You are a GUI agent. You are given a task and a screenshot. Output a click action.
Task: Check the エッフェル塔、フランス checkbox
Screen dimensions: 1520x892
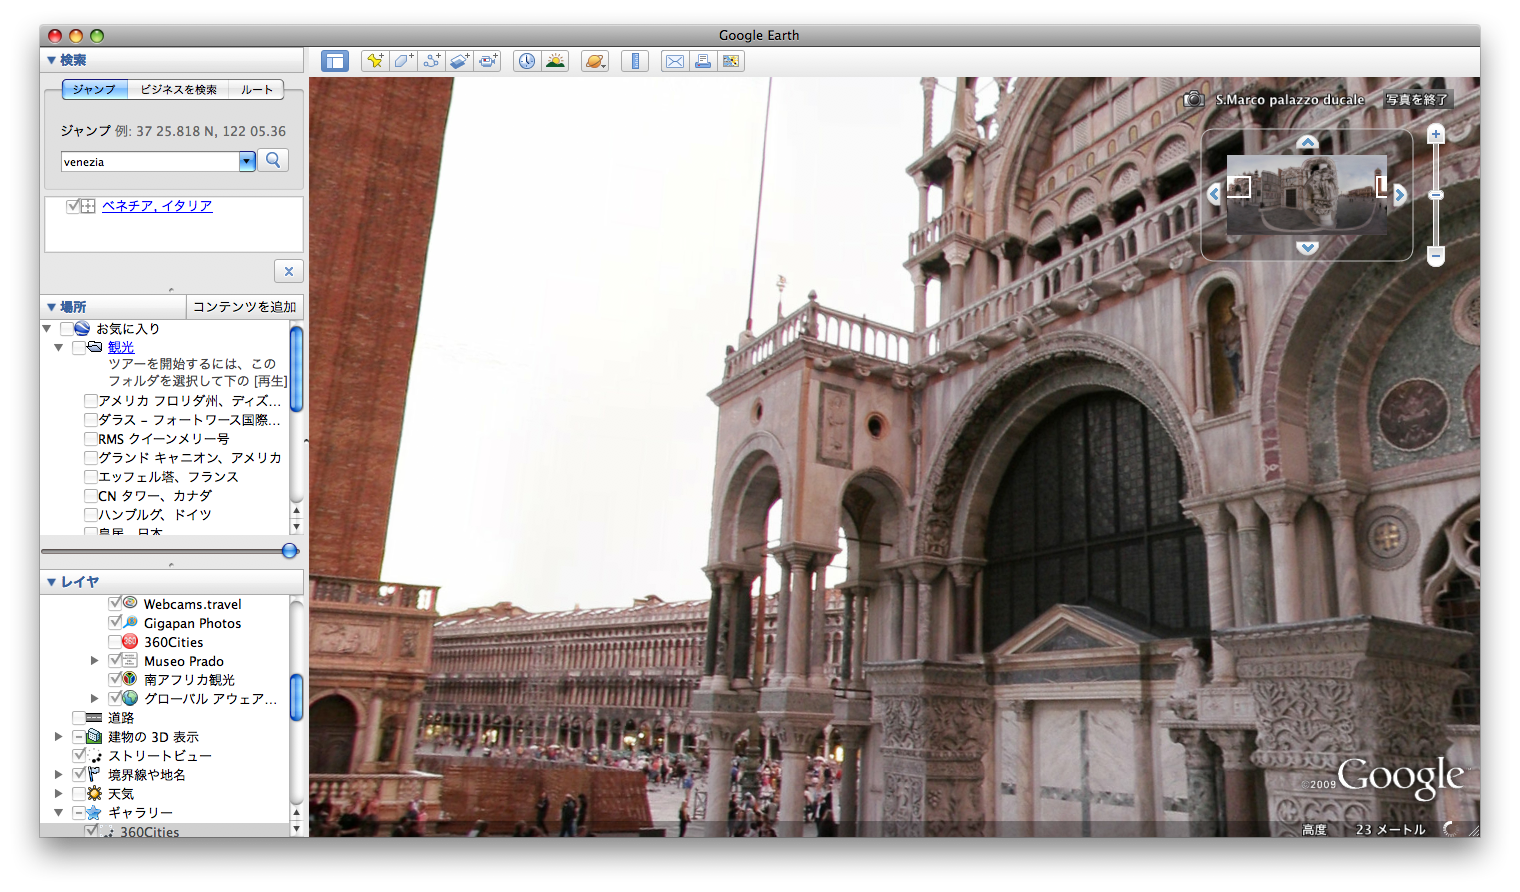90,477
